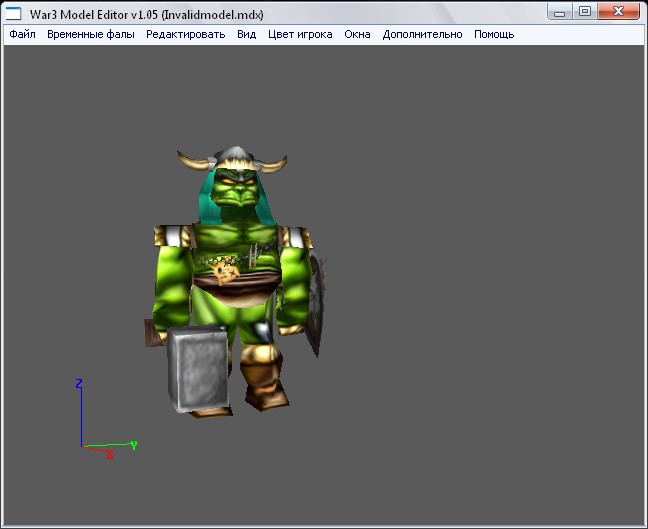Minimize the War3 Model Editor window
This screenshot has width=648, height=529.
560,12
